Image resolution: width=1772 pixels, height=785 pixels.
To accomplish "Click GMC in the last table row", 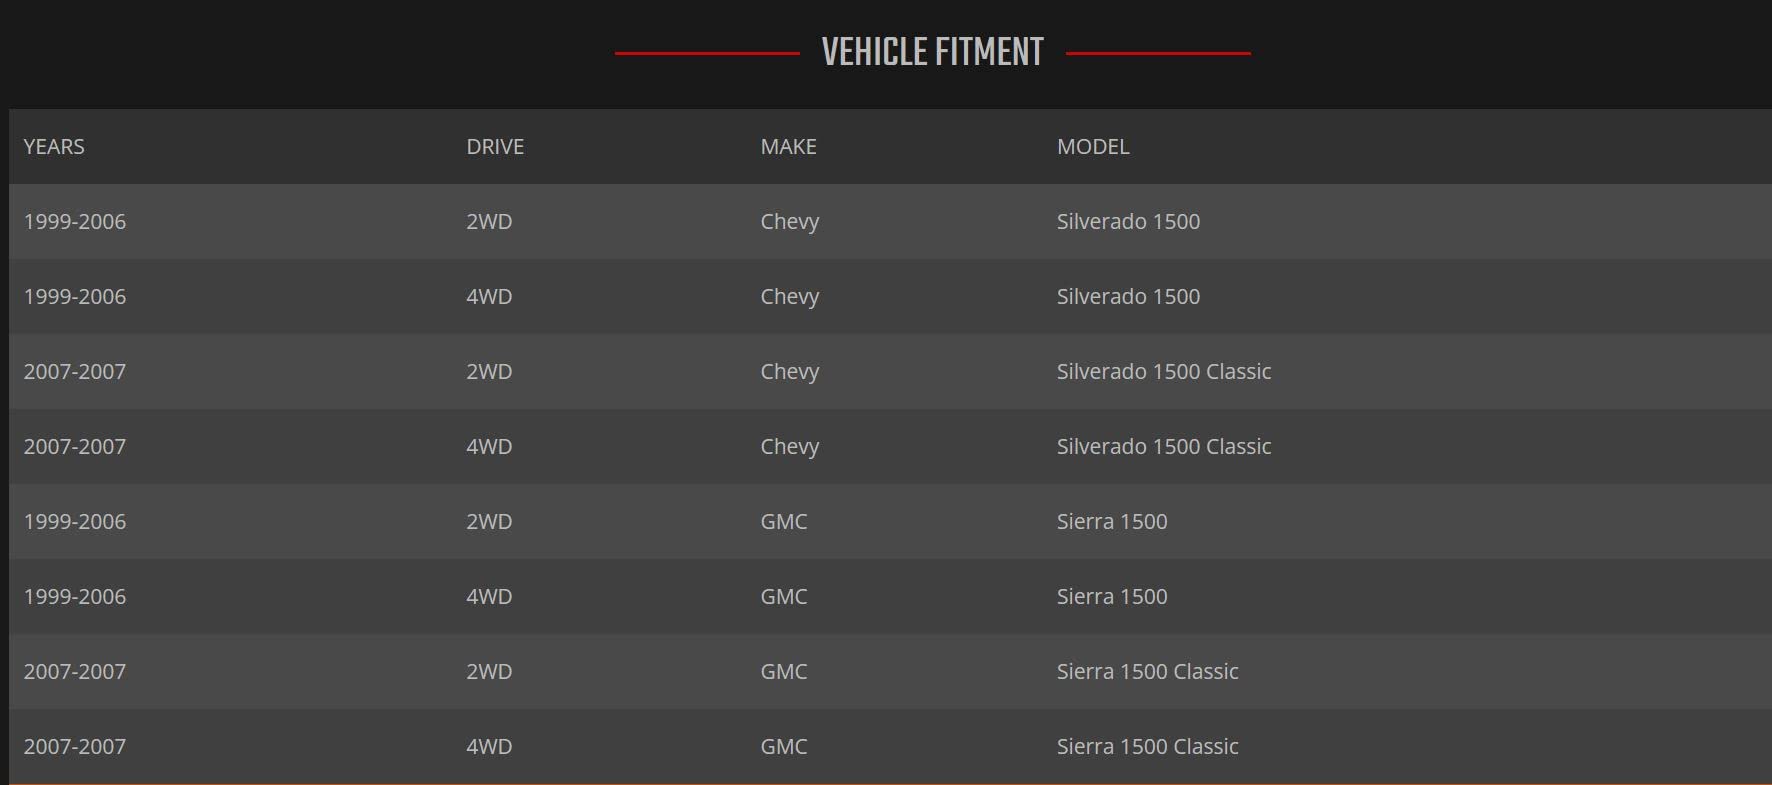I will (783, 747).
